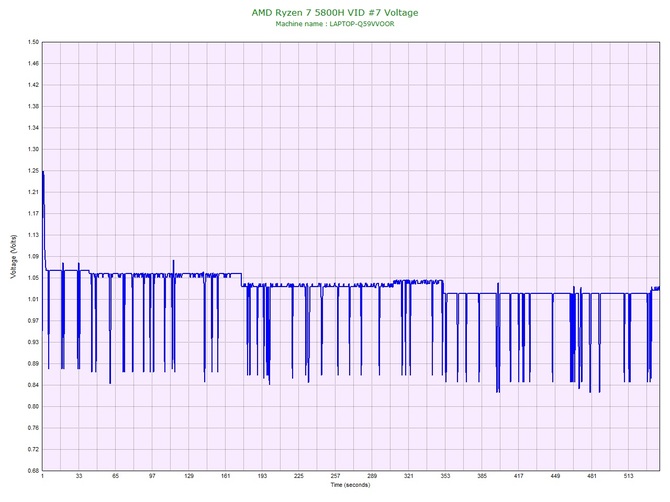
Task: Click the x-axis tick label 385
Action: pos(482,476)
